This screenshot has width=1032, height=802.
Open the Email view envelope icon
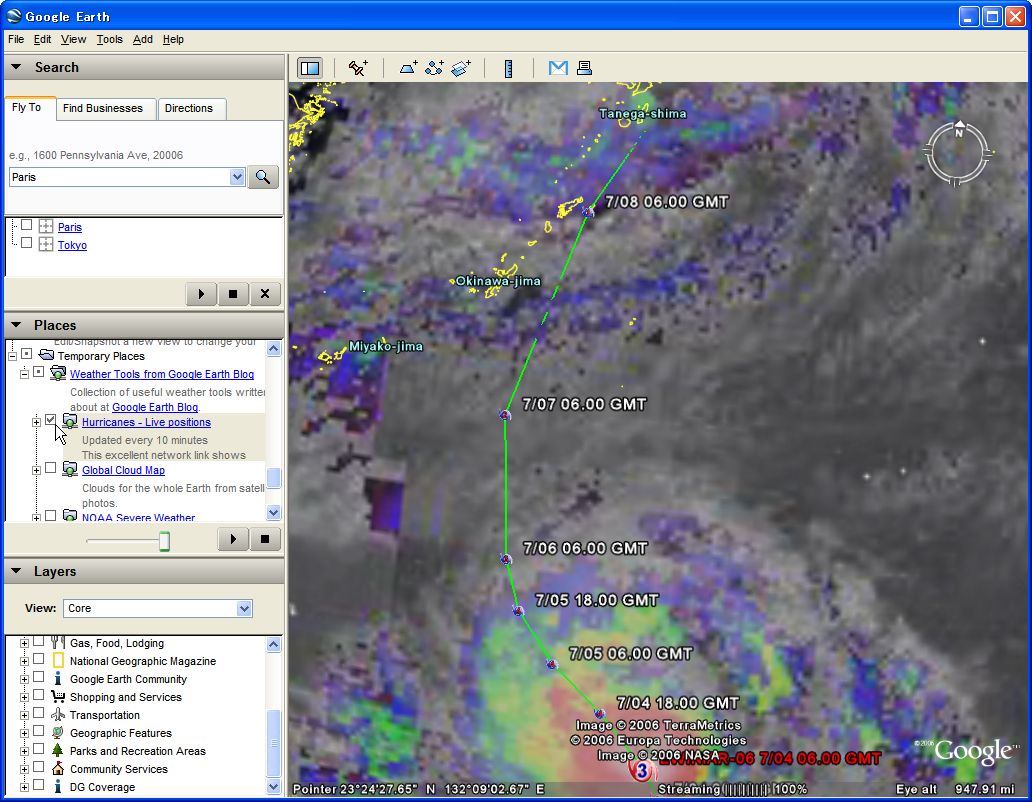558,68
